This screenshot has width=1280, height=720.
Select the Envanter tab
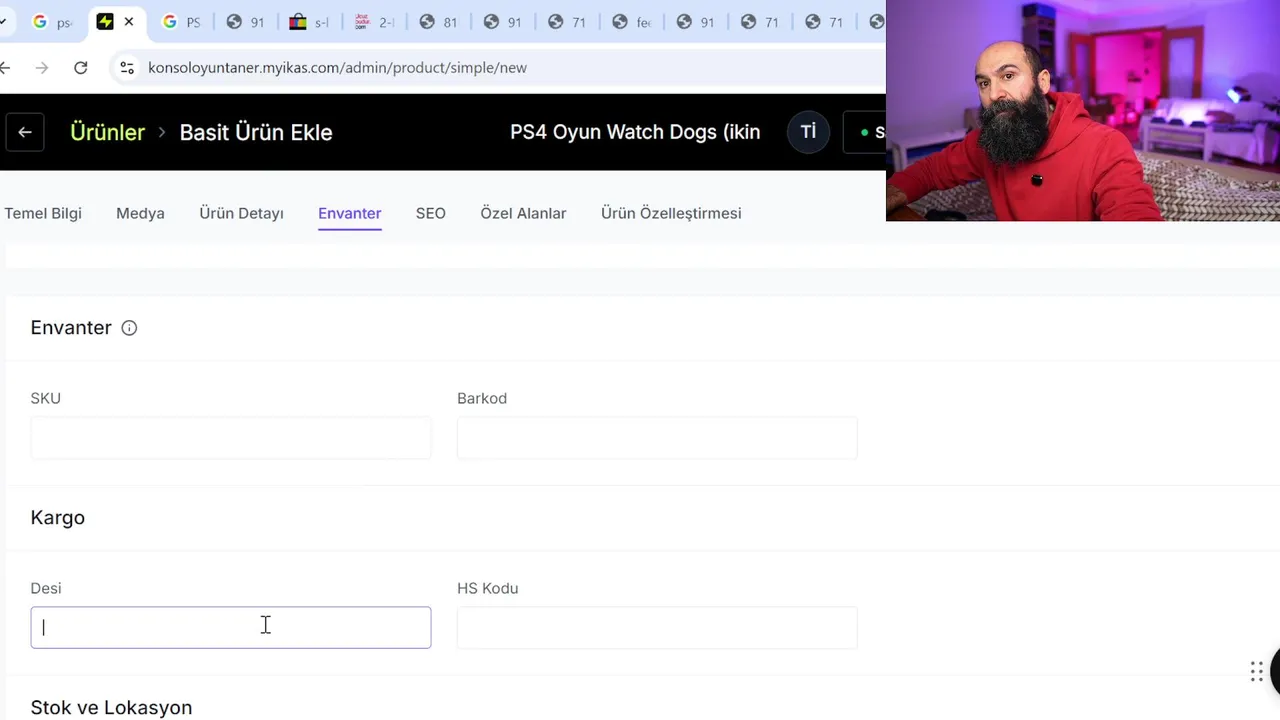(x=349, y=213)
